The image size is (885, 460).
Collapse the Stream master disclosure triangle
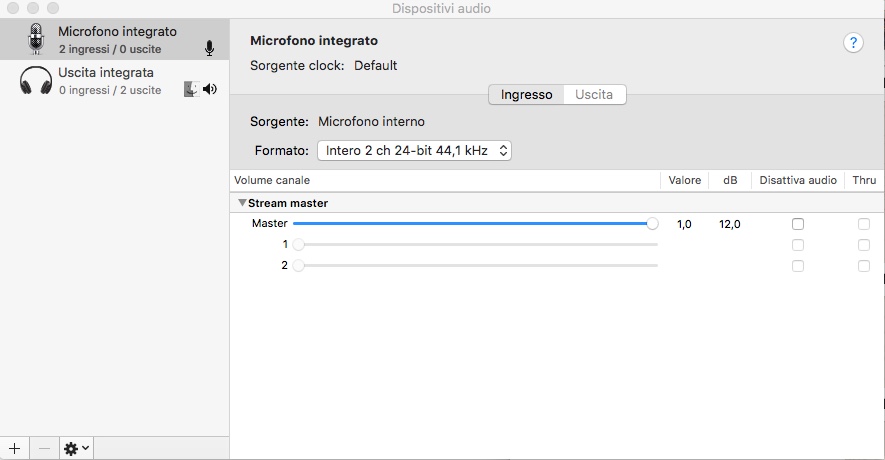pos(242,203)
